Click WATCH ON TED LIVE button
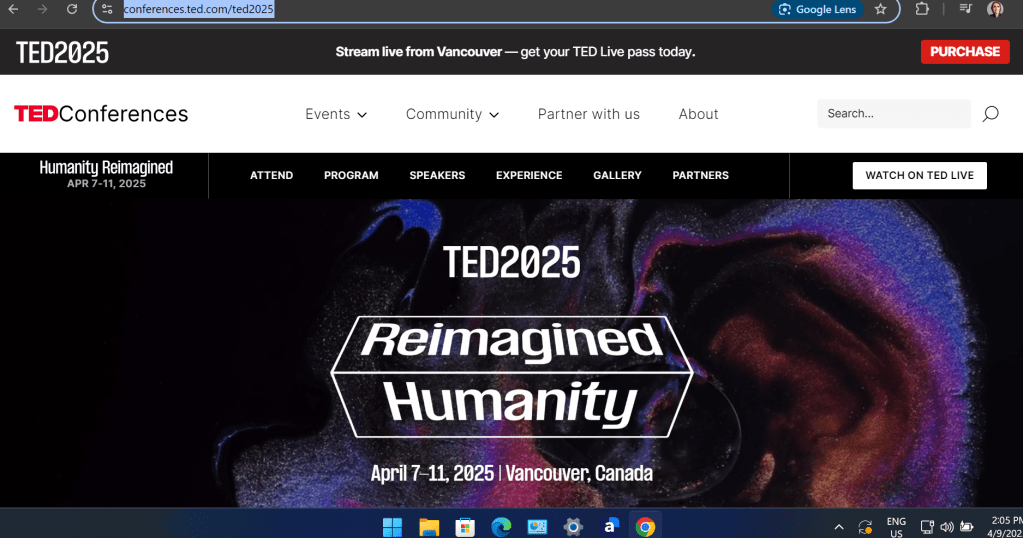 (x=919, y=175)
